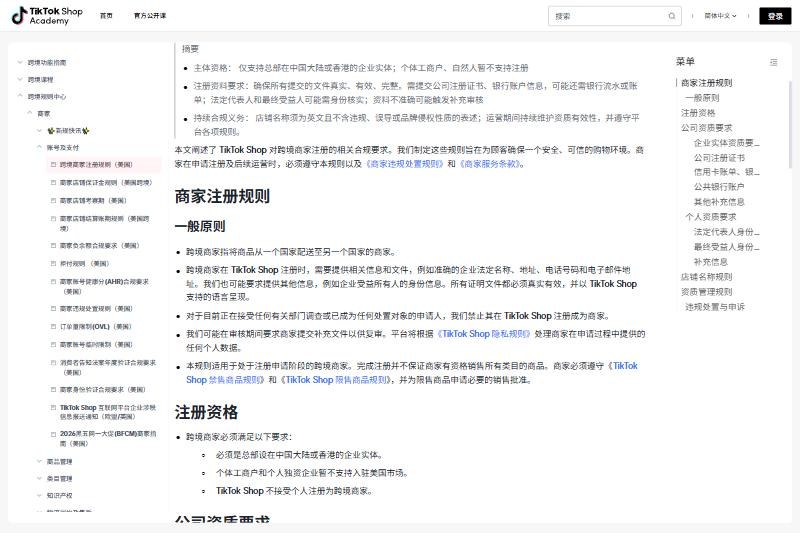
Task: Jump to 最终受益人身份… in the outline
Action: (x=727, y=247)
